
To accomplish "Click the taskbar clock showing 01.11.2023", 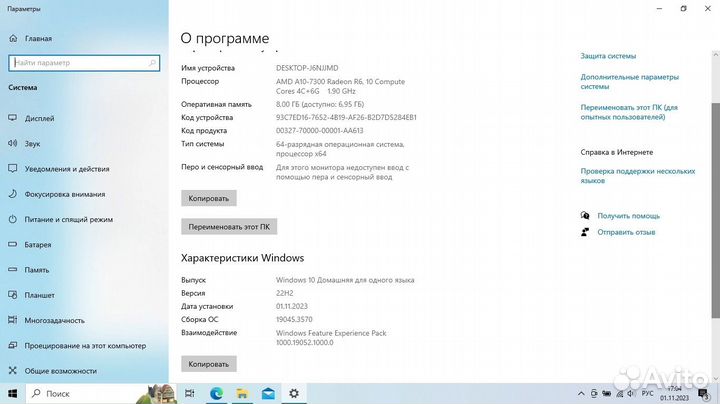I will (675, 393).
